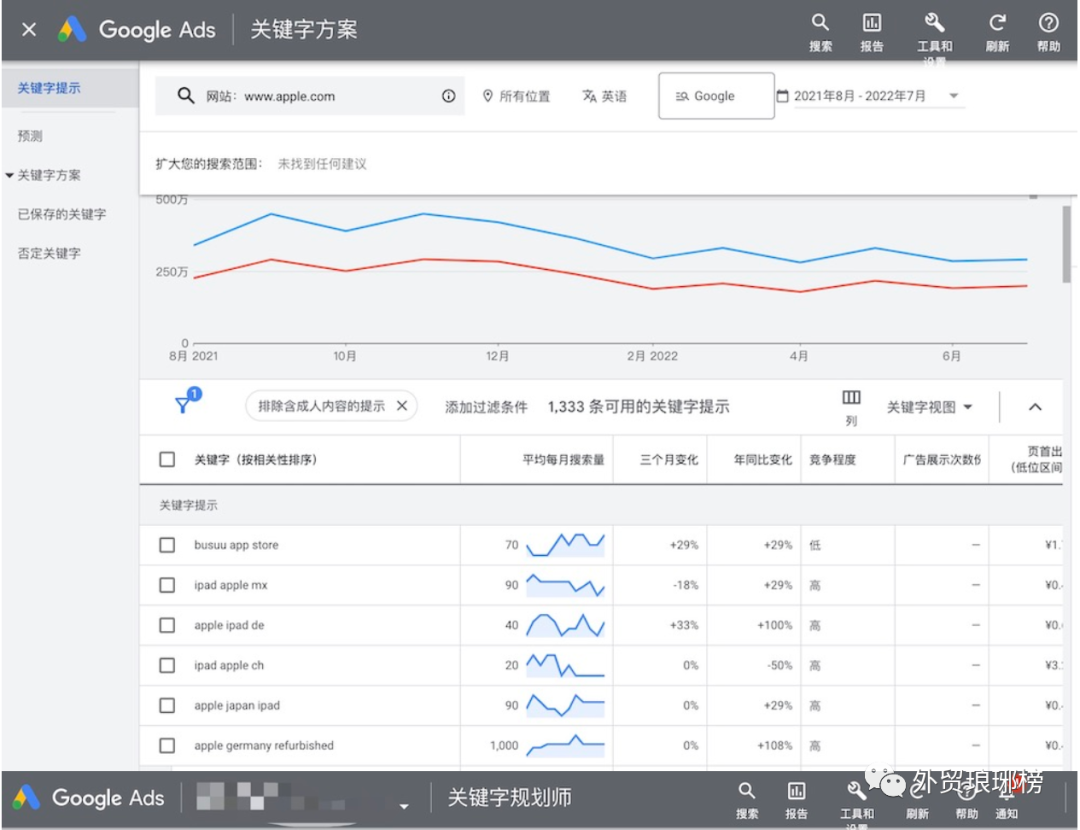The width and height of the screenshot is (1080, 830).
Task: Check the apple ipad de row checkbox
Action: point(167,625)
